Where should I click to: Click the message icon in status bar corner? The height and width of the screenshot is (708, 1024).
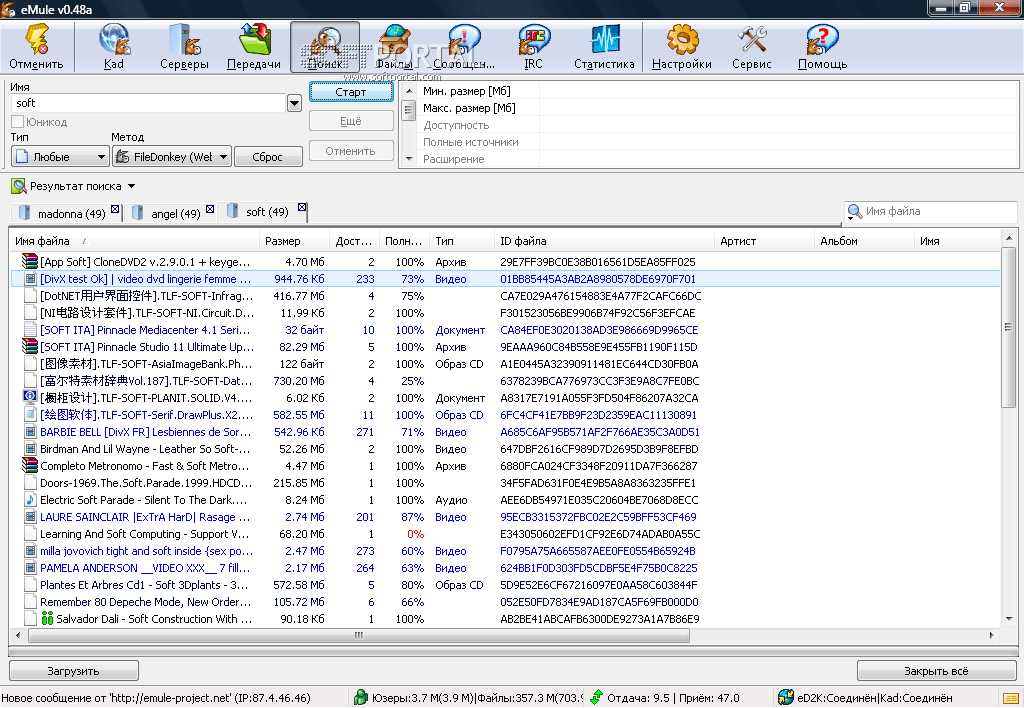click(1011, 698)
